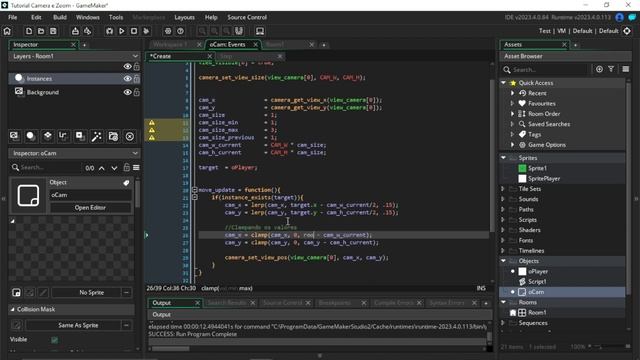Add a new asset with the plus icon
Viewport: 640px width, 360px height.
click(599, 69)
